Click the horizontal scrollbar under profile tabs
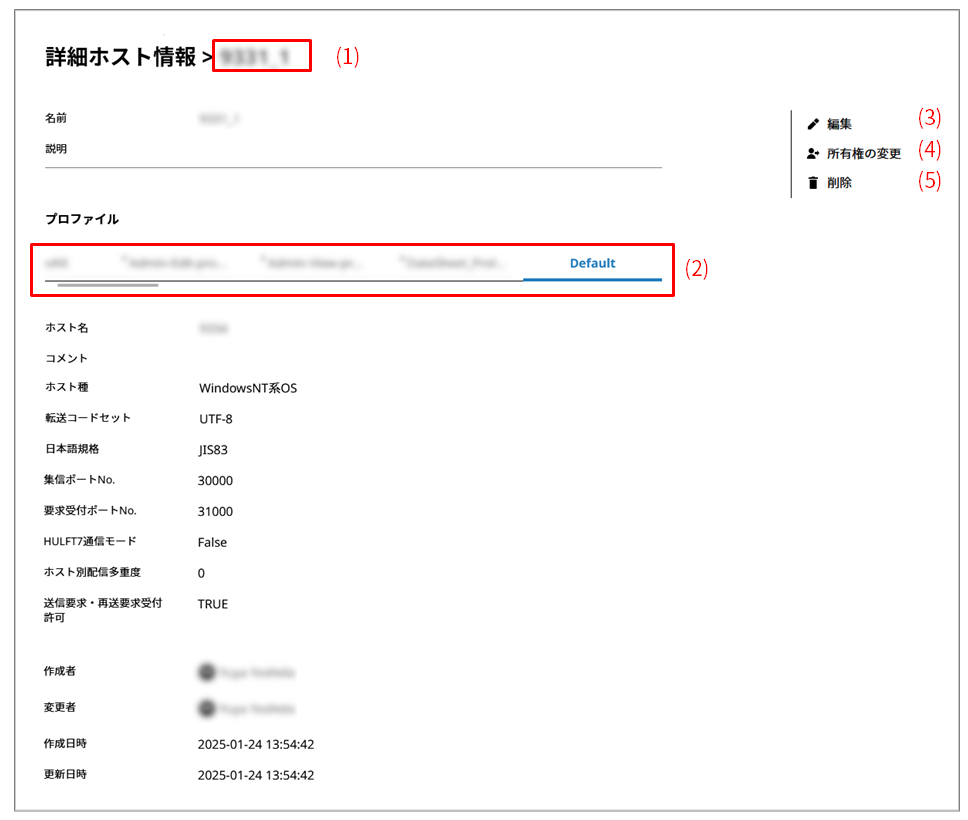The image size is (968, 820). (108, 285)
